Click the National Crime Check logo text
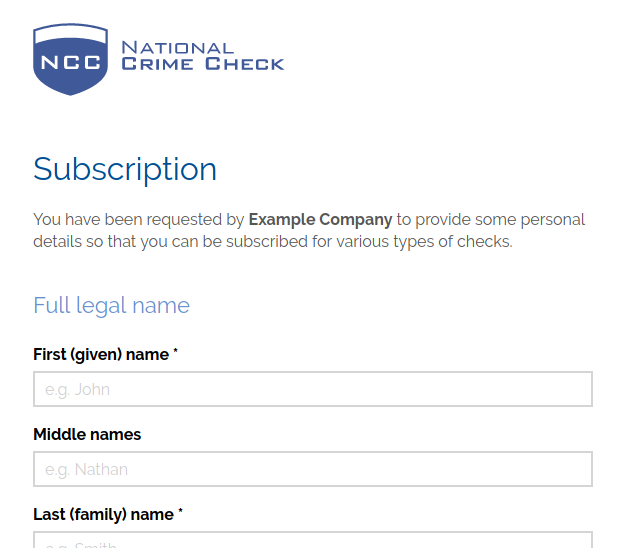 tap(202, 56)
